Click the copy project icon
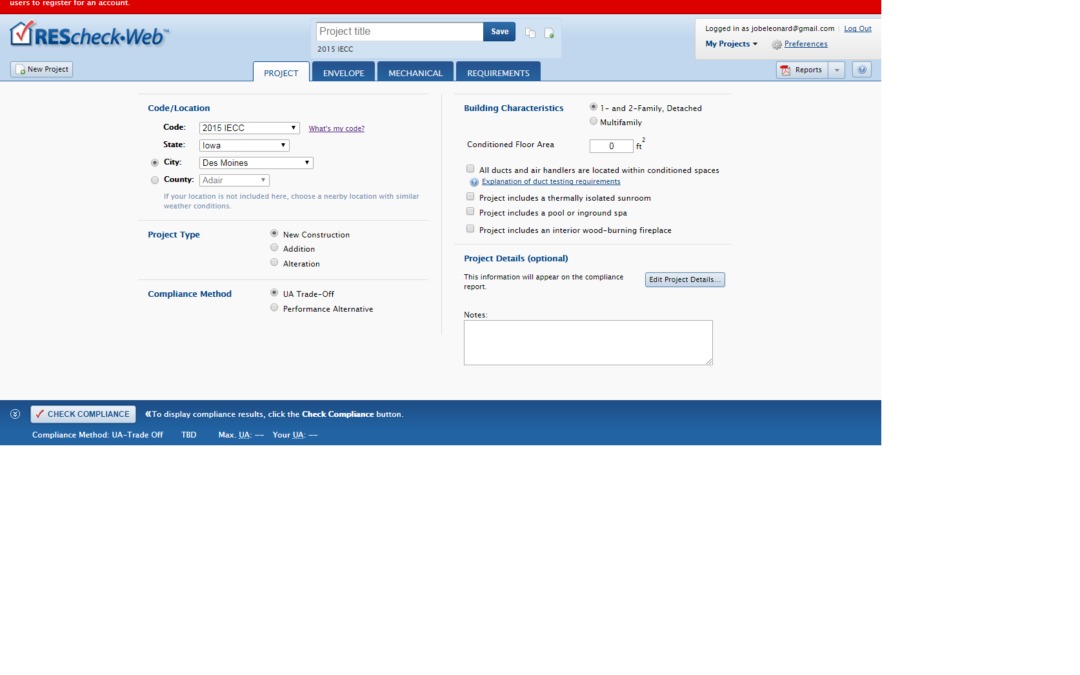Viewport: 1080px width, 675px height. coord(530,33)
